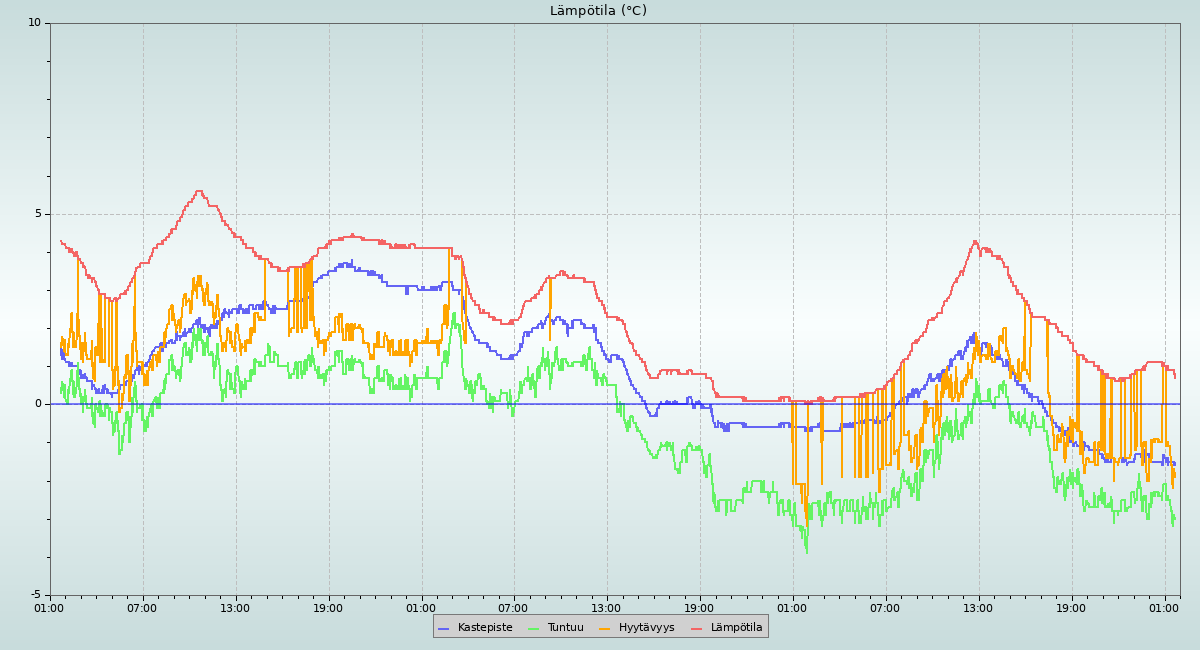Click the first 13:00 x-axis label

point(235,608)
